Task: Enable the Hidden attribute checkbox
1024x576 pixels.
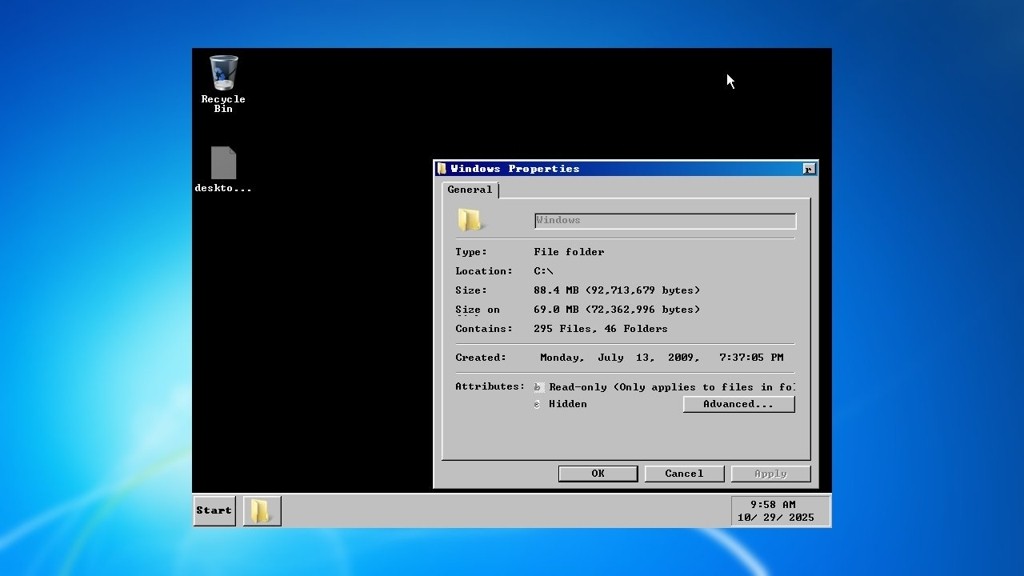Action: tap(538, 404)
